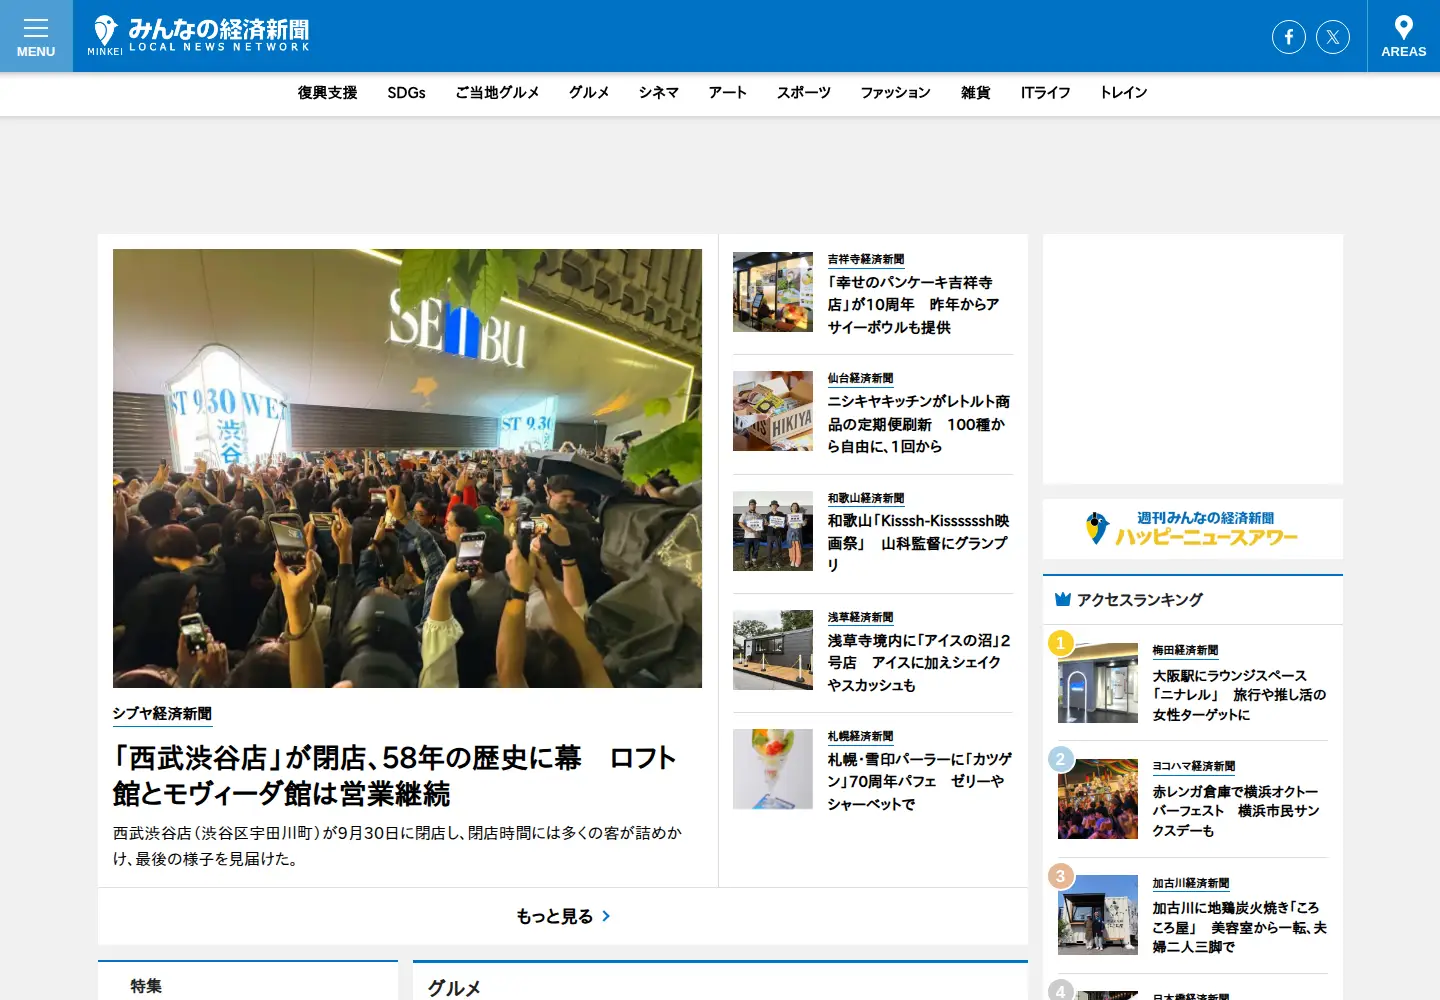Screen dimensions: 1440x1000
Task: Open the AREAS location pin
Action: click(1404, 36)
